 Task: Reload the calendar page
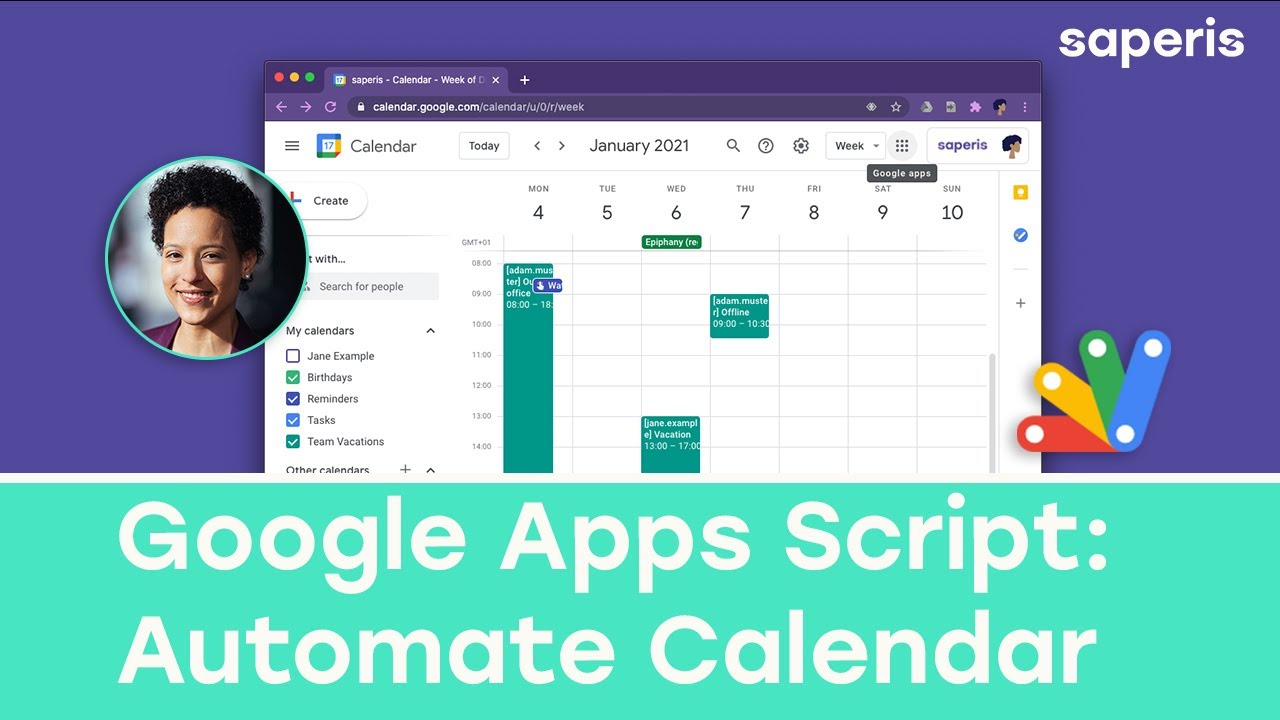pyautogui.click(x=331, y=107)
